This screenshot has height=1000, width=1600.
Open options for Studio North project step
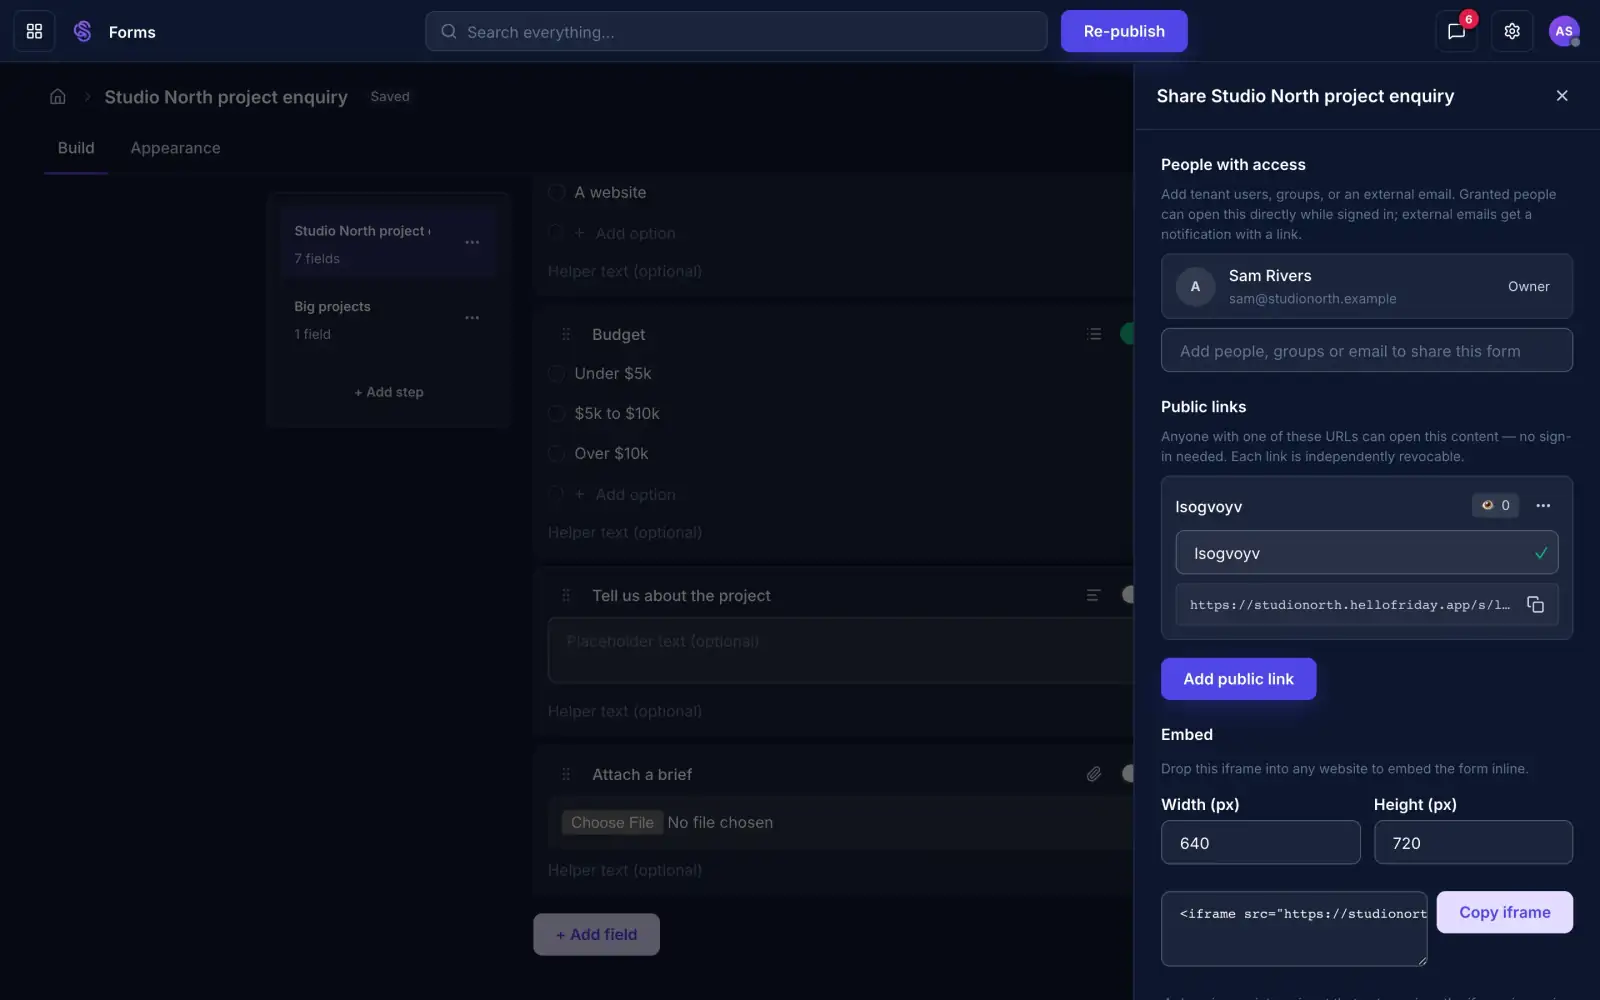[472, 242]
